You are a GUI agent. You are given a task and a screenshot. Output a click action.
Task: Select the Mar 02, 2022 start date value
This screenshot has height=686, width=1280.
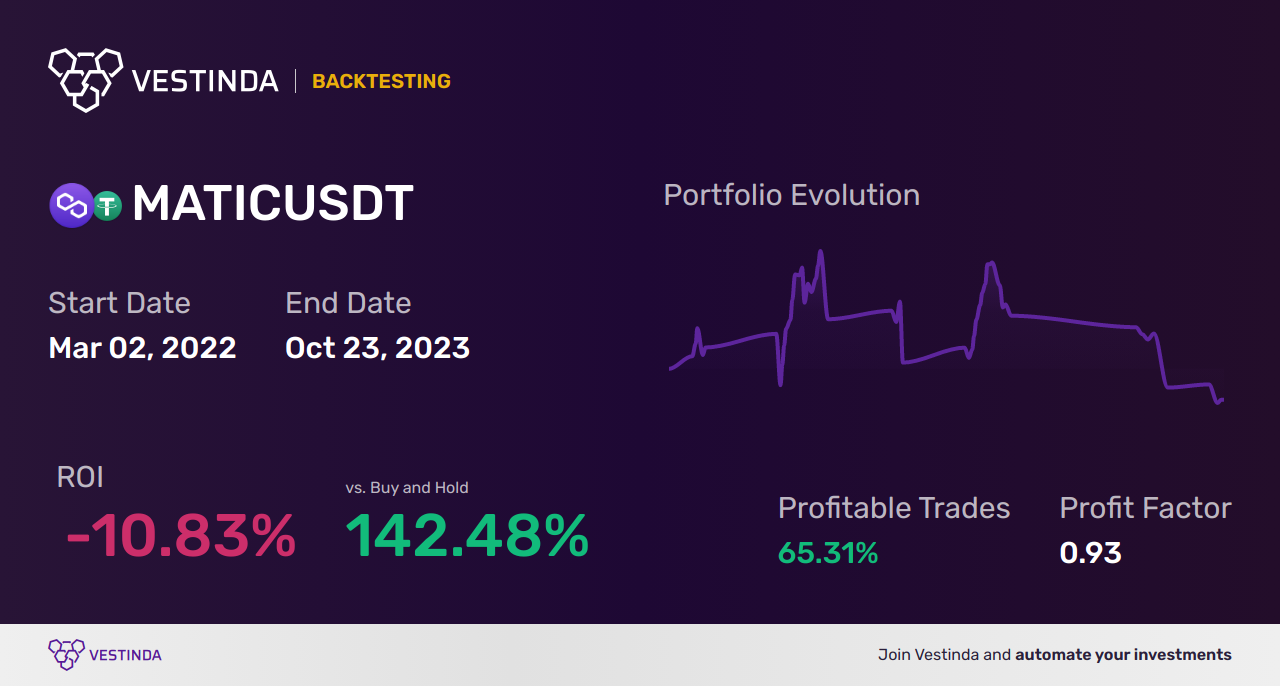(x=142, y=347)
